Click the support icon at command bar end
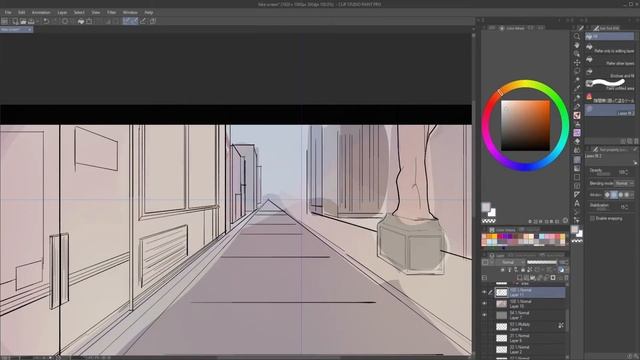Viewport: 640px width, 360px height. coord(153,21)
